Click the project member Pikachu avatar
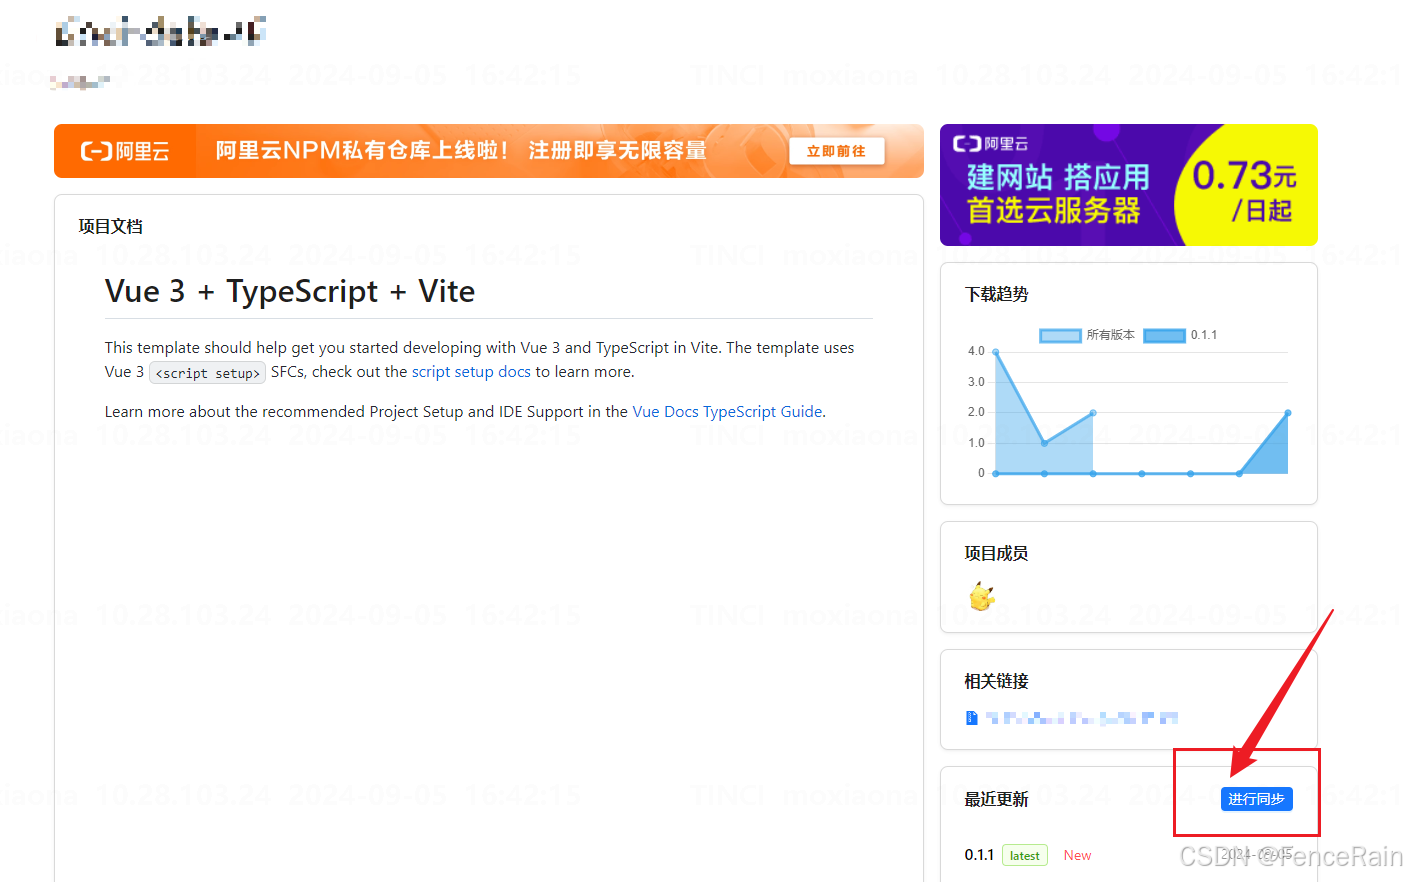This screenshot has height=882, width=1407. pos(982,597)
